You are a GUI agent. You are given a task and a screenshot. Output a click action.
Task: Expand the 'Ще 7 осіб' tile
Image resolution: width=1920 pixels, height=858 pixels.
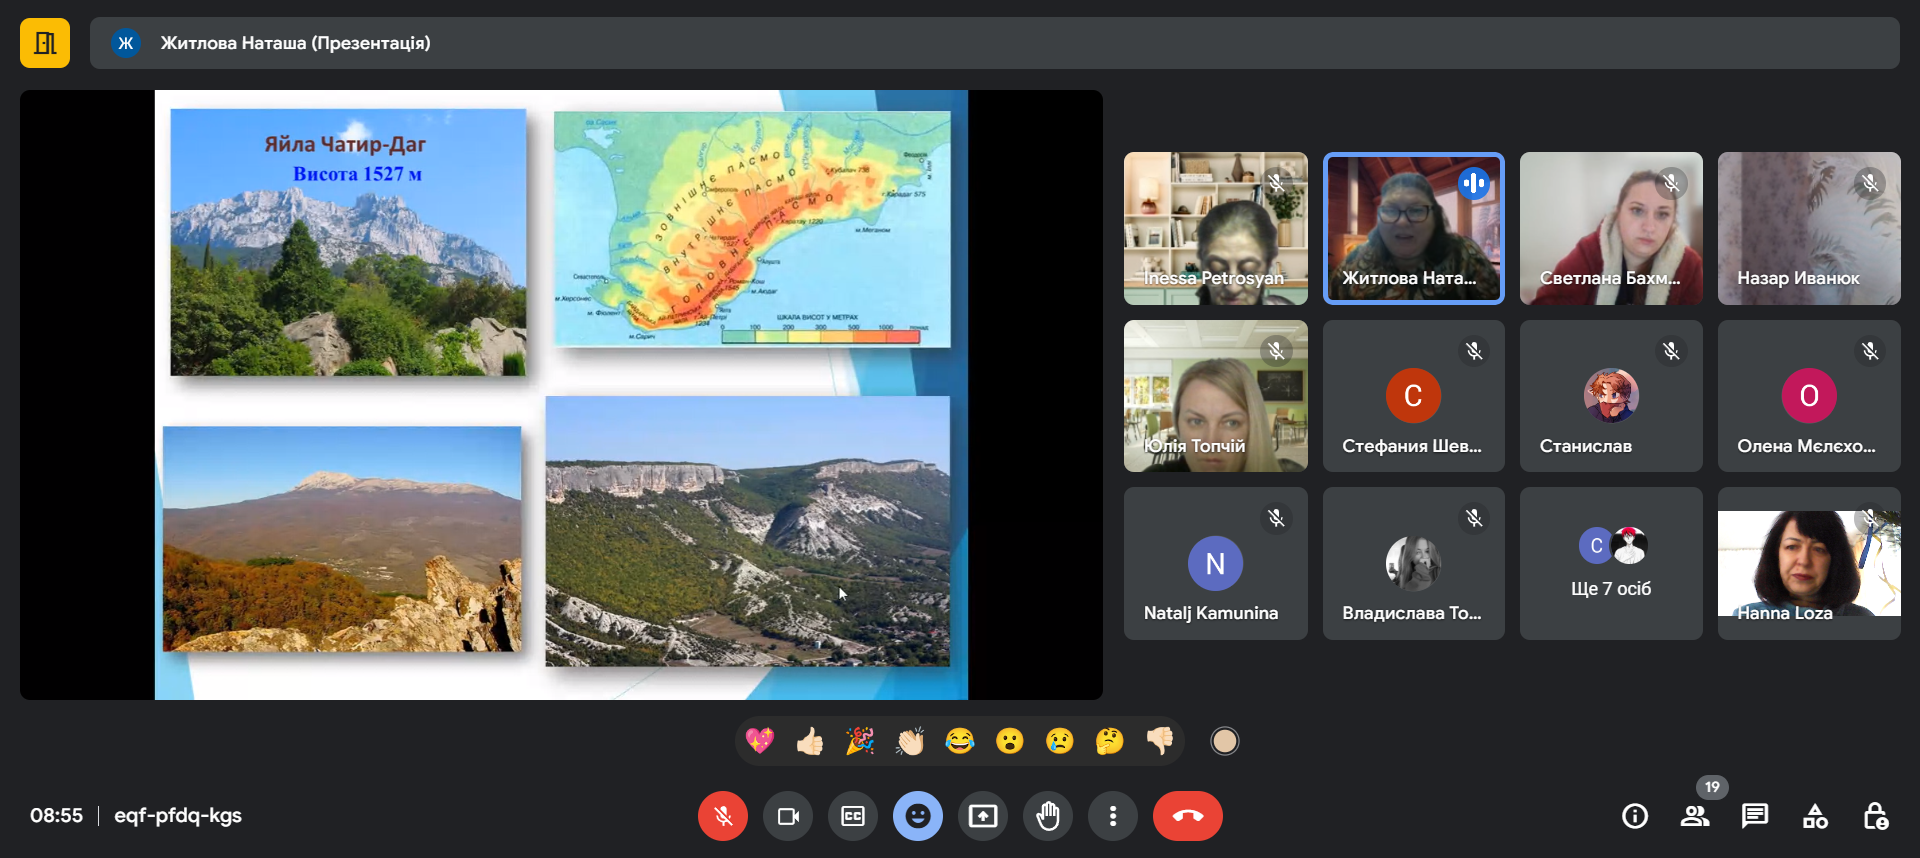(x=1610, y=563)
